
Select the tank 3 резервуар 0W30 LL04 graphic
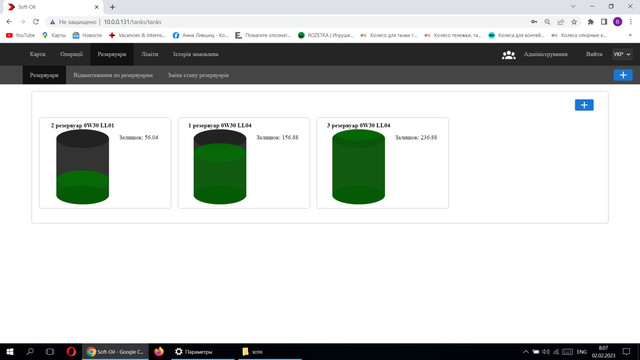click(358, 167)
